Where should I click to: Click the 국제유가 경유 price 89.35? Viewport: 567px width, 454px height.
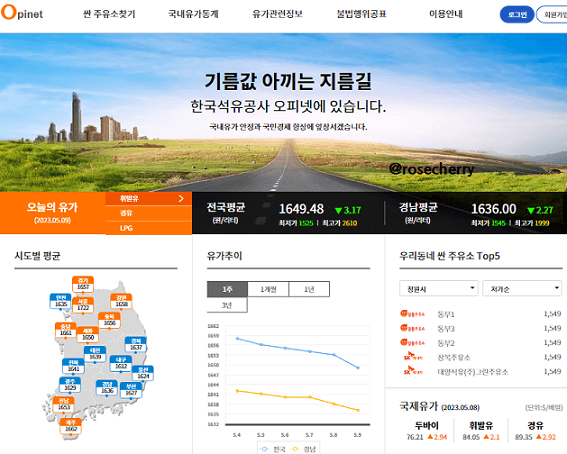click(523, 437)
